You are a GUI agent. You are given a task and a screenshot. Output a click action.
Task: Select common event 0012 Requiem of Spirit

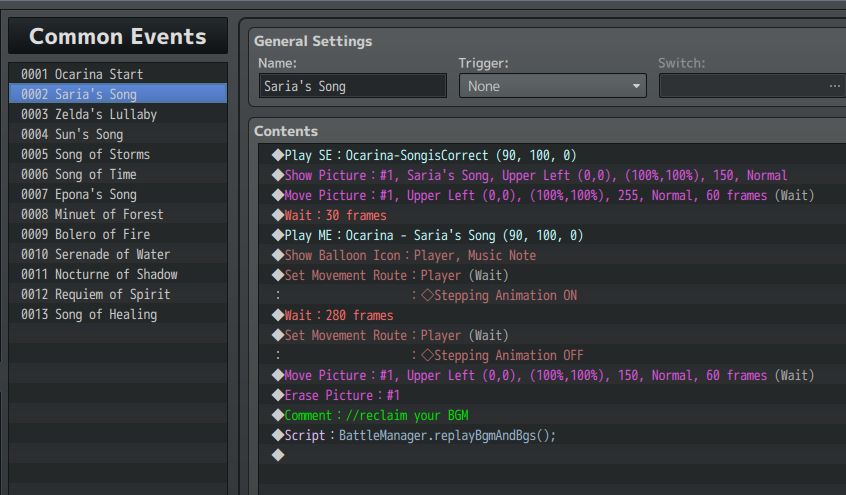[118, 294]
